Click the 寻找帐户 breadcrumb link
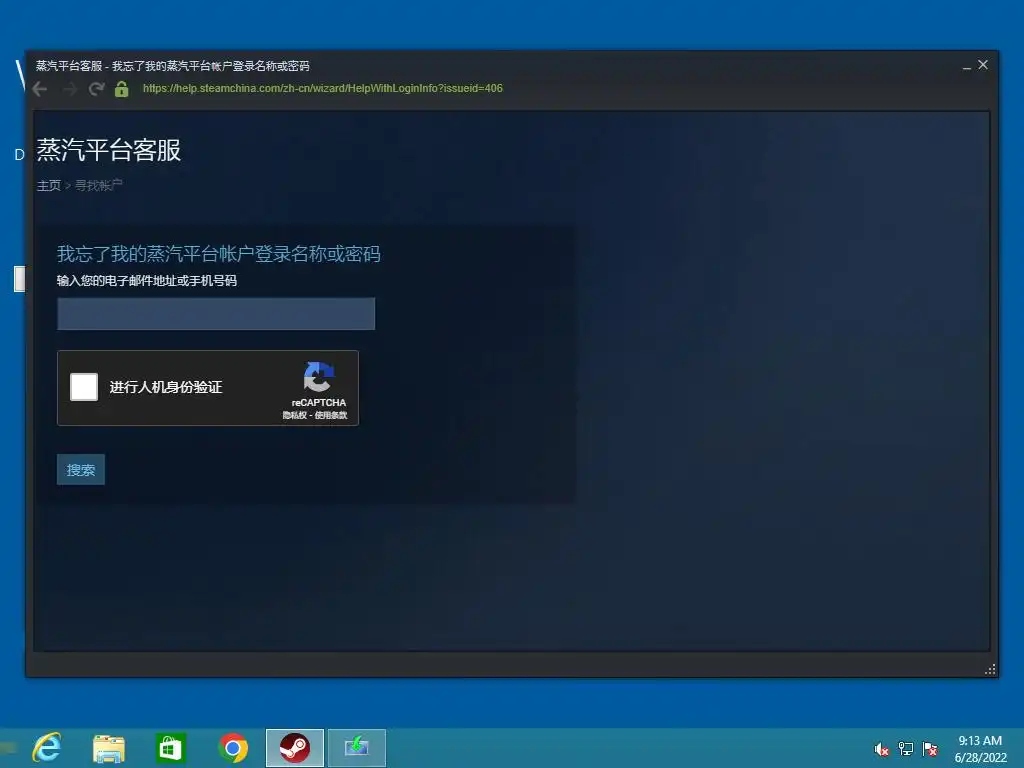This screenshot has height=768, width=1024. pyautogui.click(x=98, y=185)
